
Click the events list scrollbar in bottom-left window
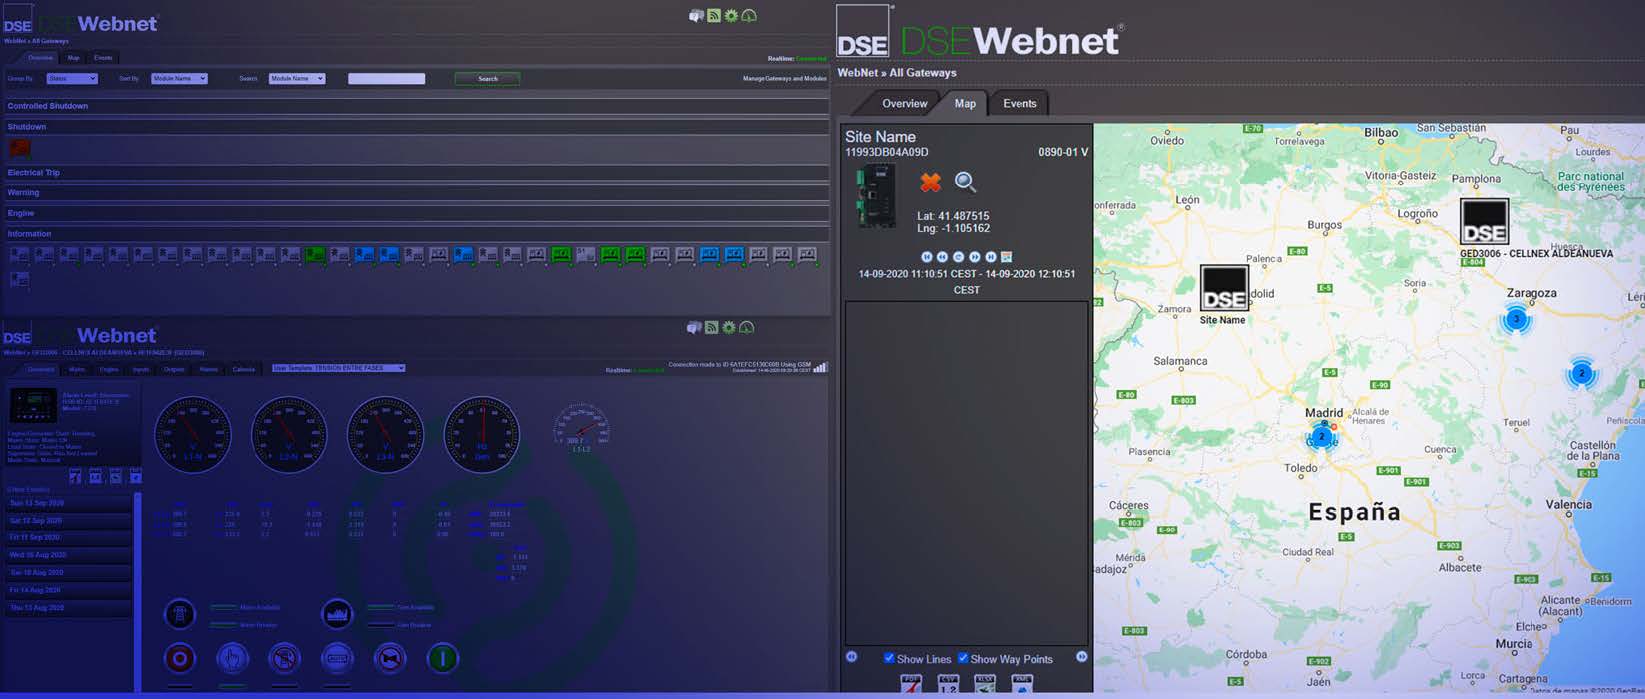pos(137,590)
